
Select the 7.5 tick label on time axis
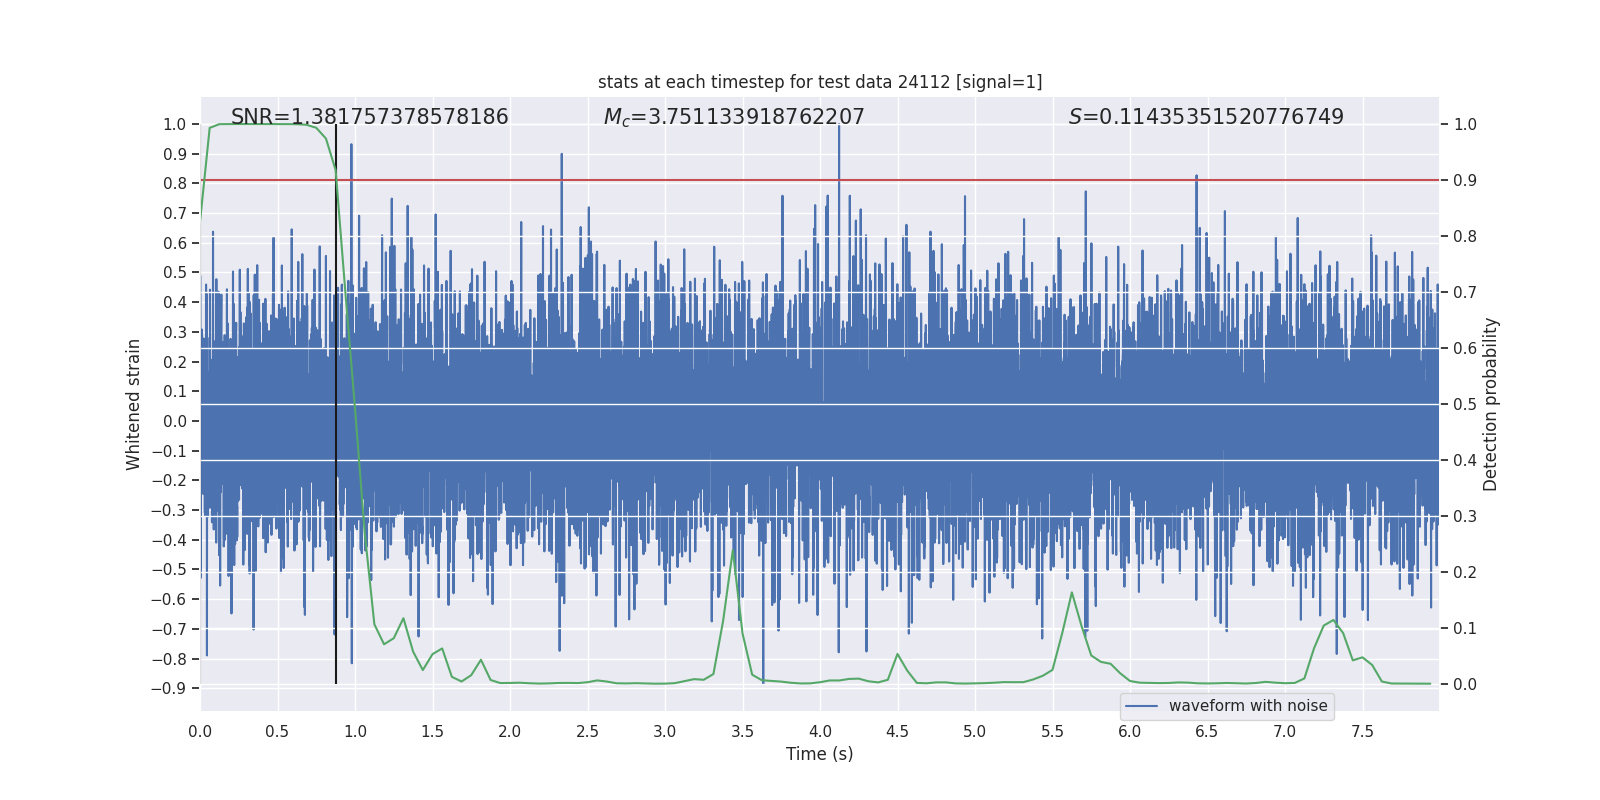(1362, 731)
